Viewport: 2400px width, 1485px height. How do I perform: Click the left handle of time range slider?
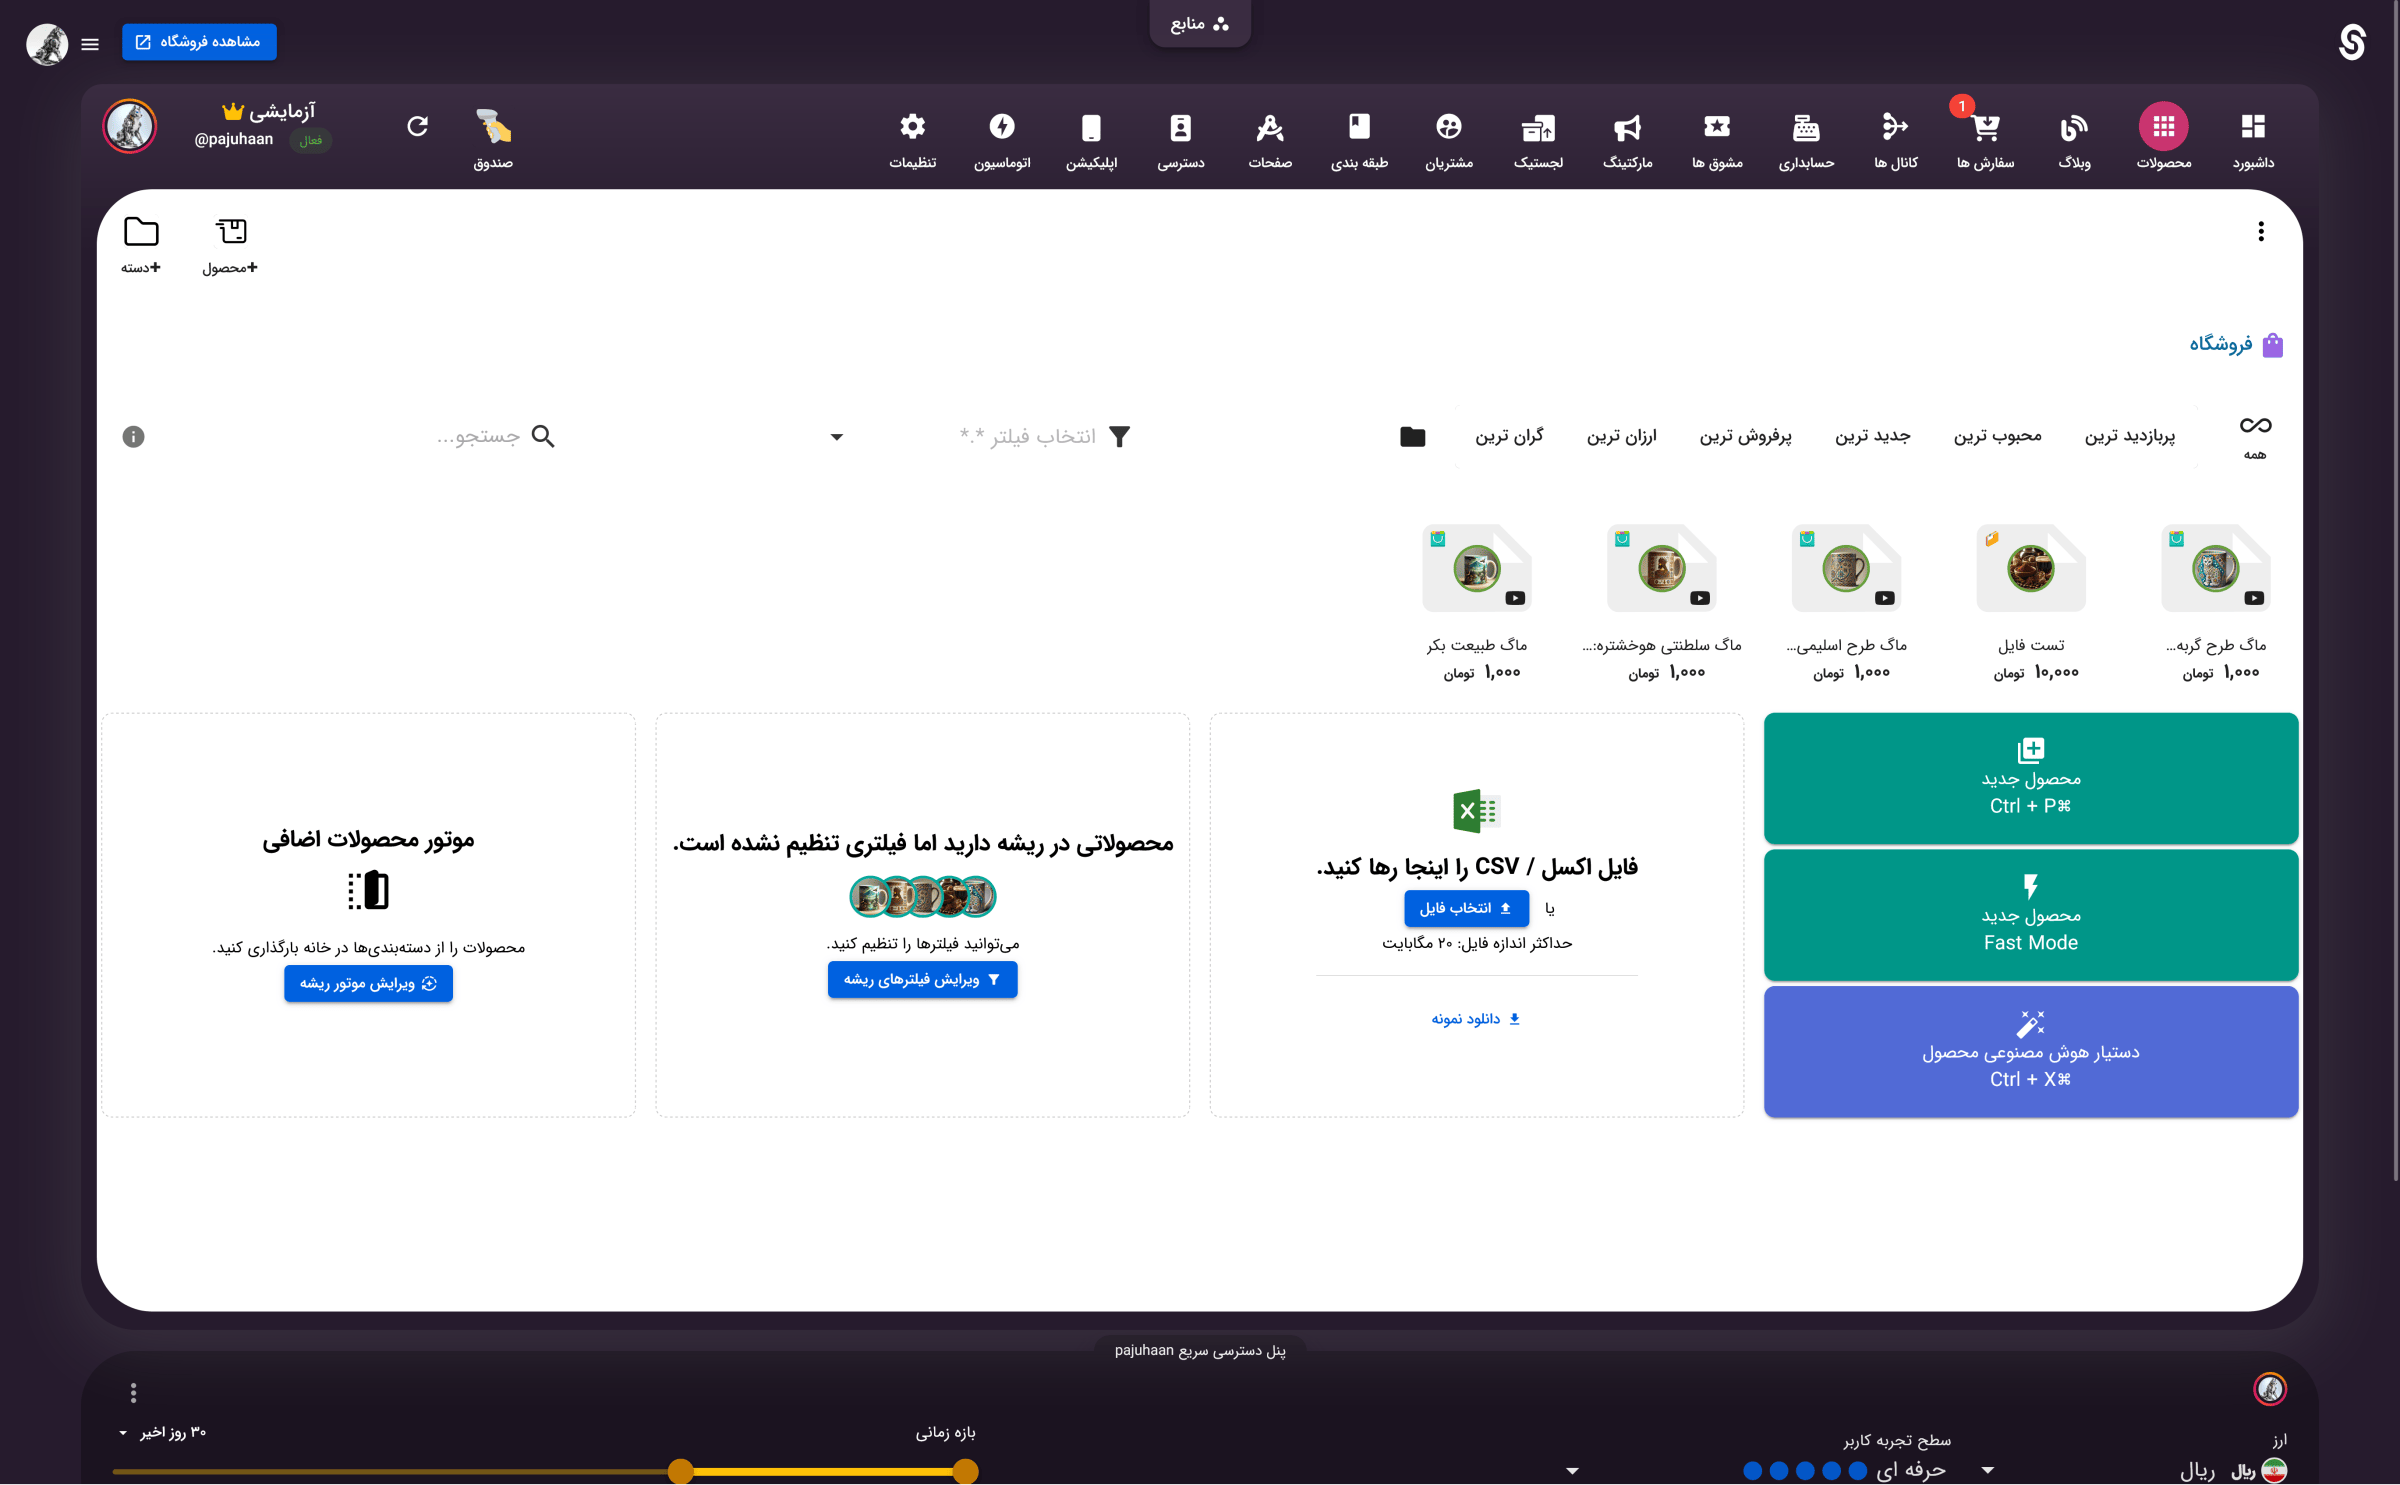point(680,1471)
